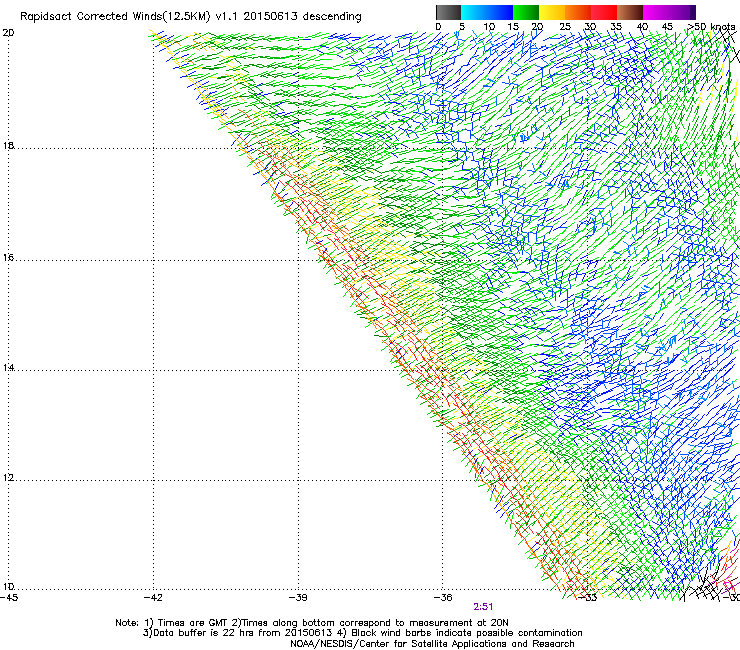Click the red 30-35 knots legend swatch
The width and height of the screenshot is (740, 650).
[604, 12]
